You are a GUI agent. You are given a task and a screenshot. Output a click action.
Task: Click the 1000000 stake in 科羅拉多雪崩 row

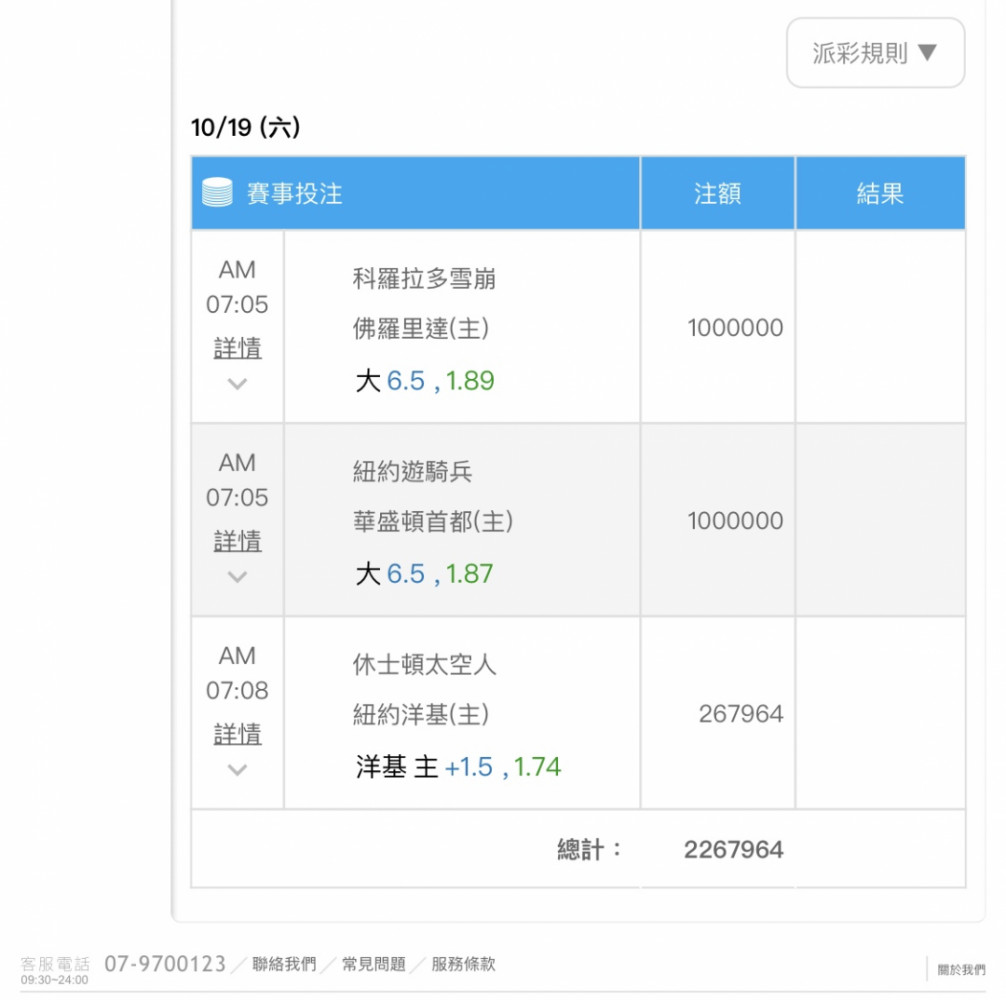[x=735, y=328]
